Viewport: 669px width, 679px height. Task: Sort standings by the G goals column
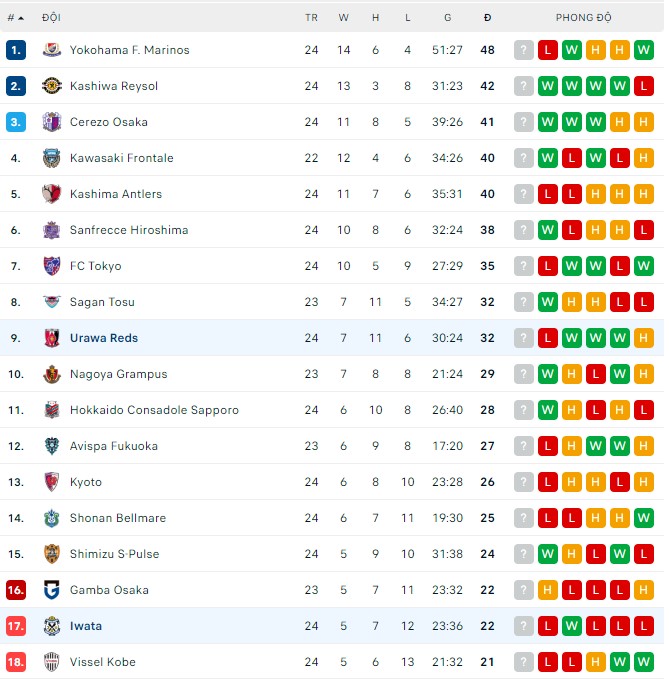coord(447,18)
